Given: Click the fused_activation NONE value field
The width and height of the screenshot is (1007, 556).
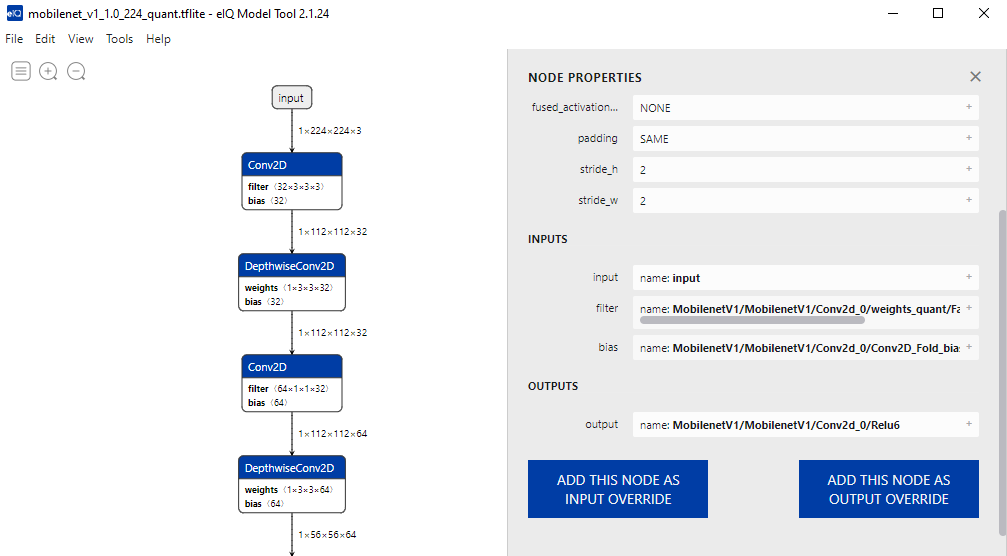Looking at the screenshot, I should [805, 108].
